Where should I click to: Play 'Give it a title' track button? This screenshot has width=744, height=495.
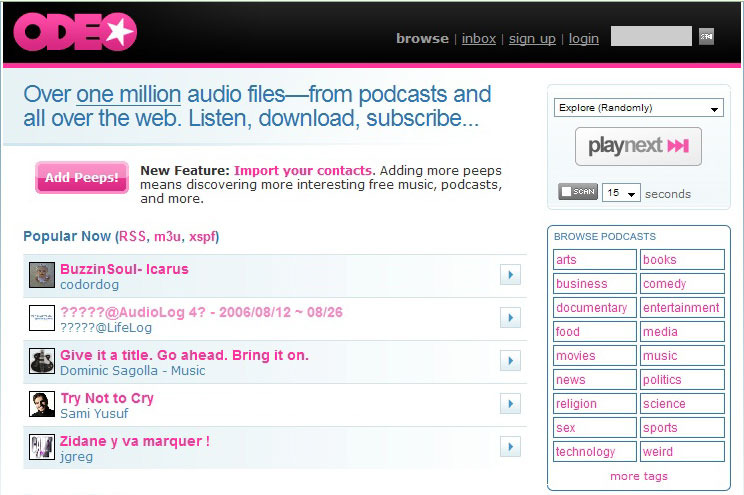pos(511,361)
